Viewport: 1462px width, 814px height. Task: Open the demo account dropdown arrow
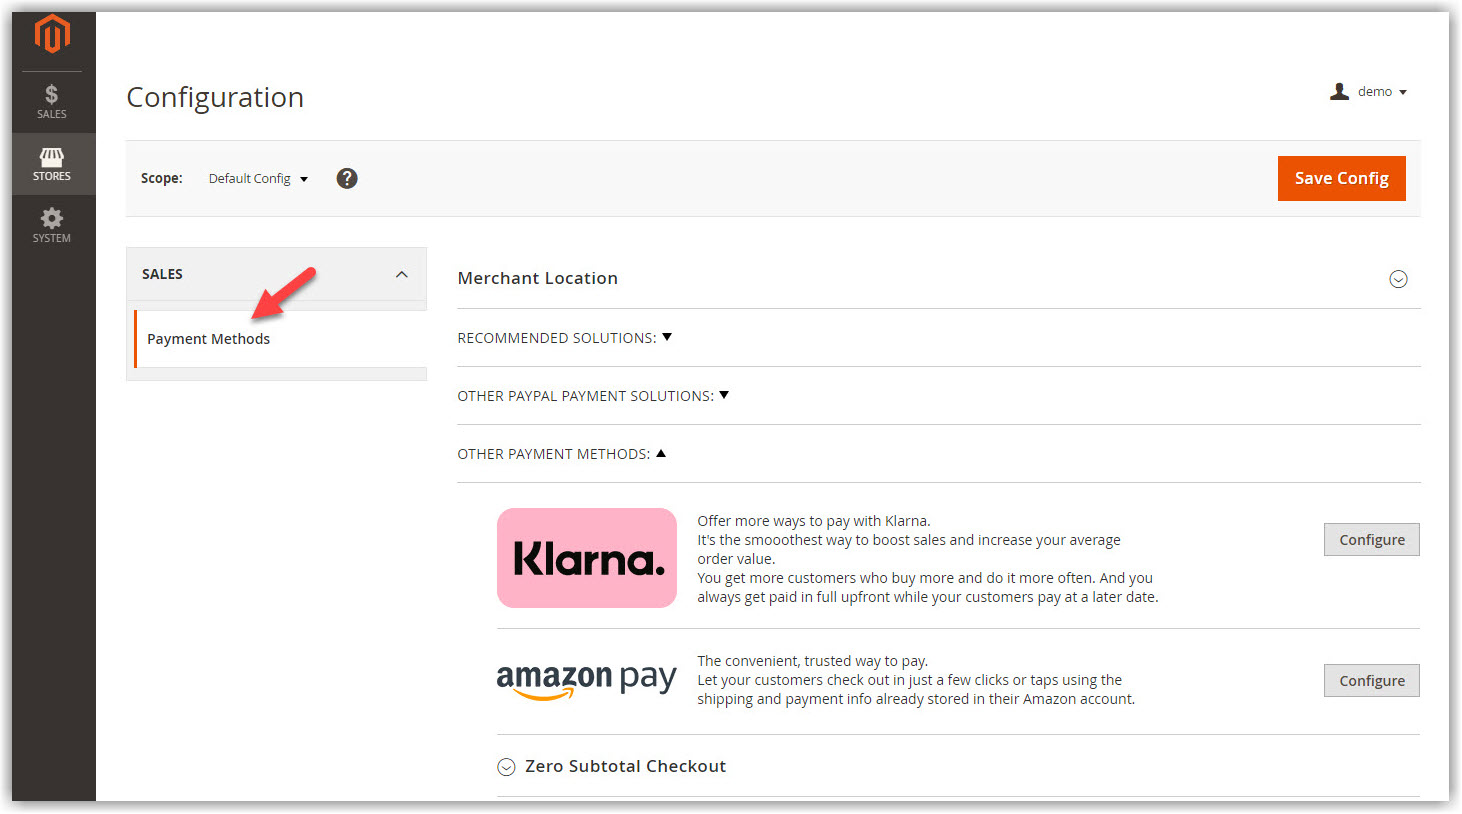click(x=1403, y=92)
